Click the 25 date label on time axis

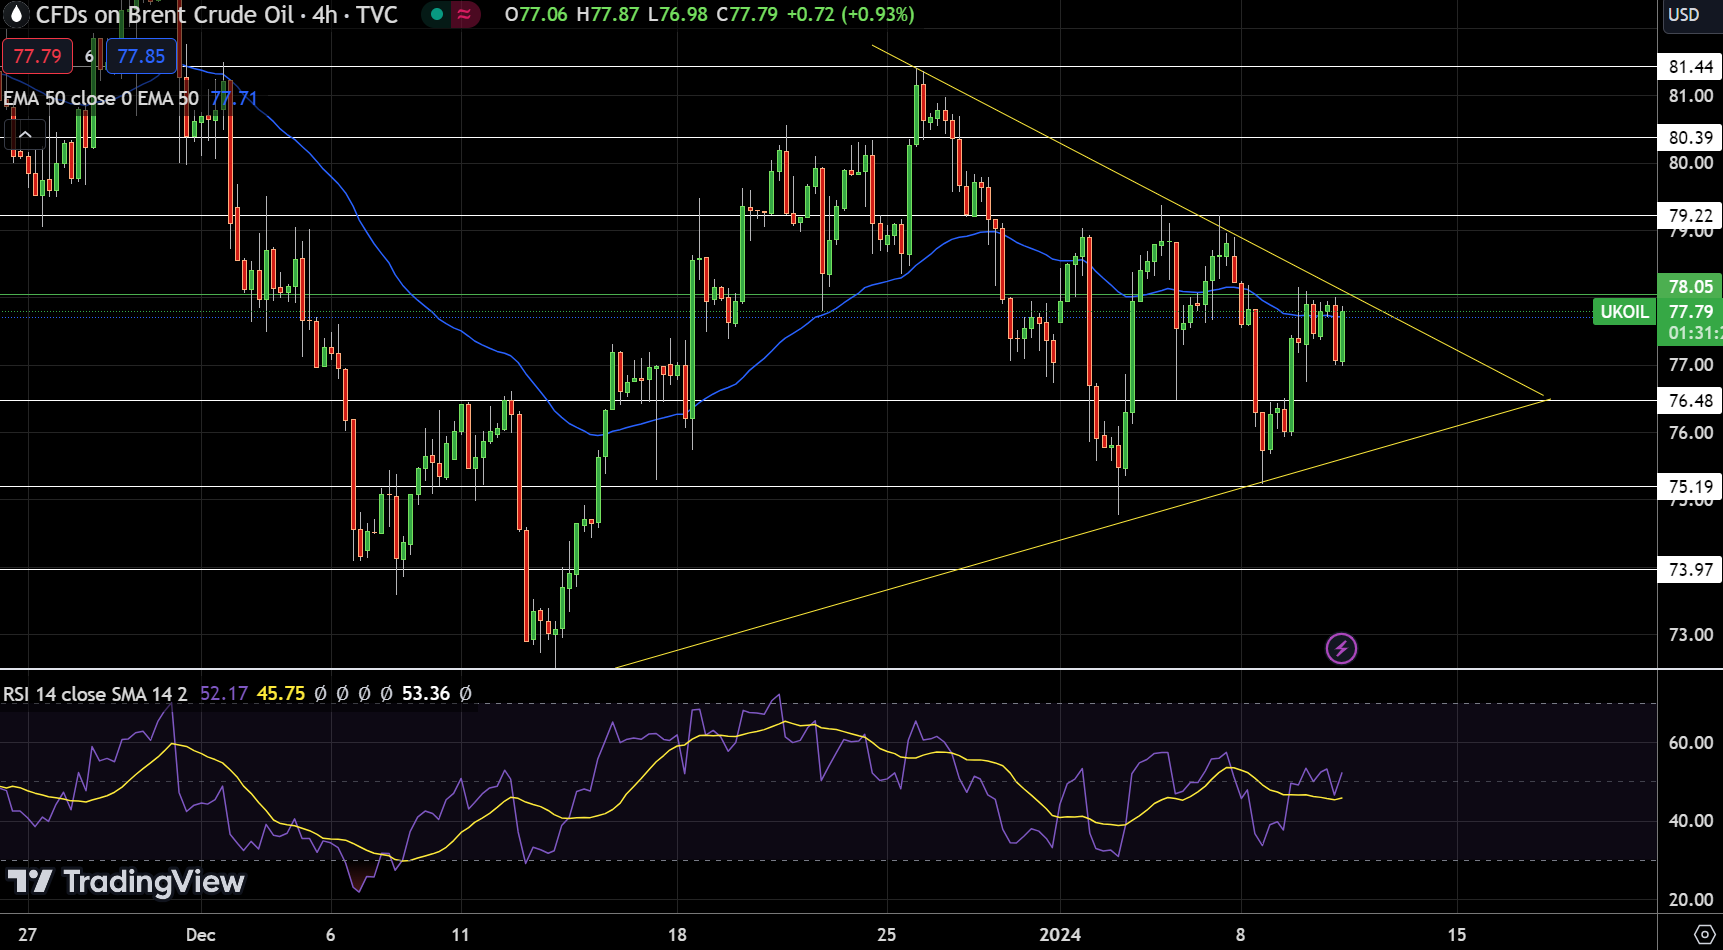[x=886, y=934]
